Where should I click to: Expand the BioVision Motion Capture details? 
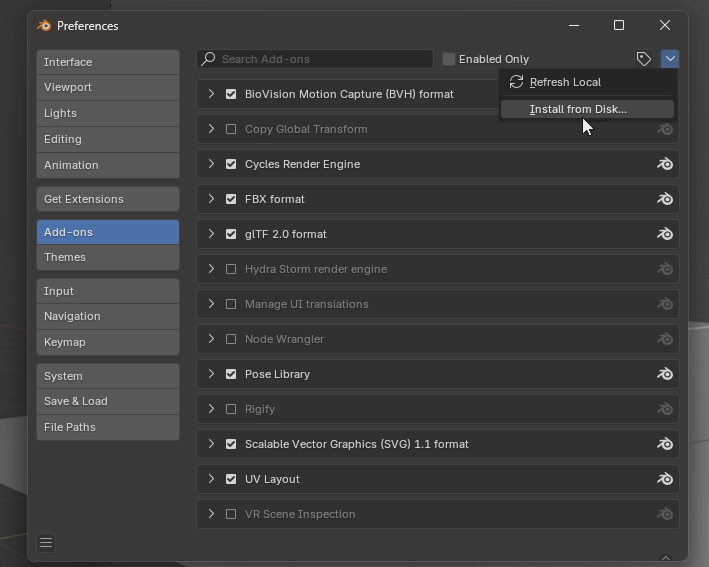tap(211, 94)
